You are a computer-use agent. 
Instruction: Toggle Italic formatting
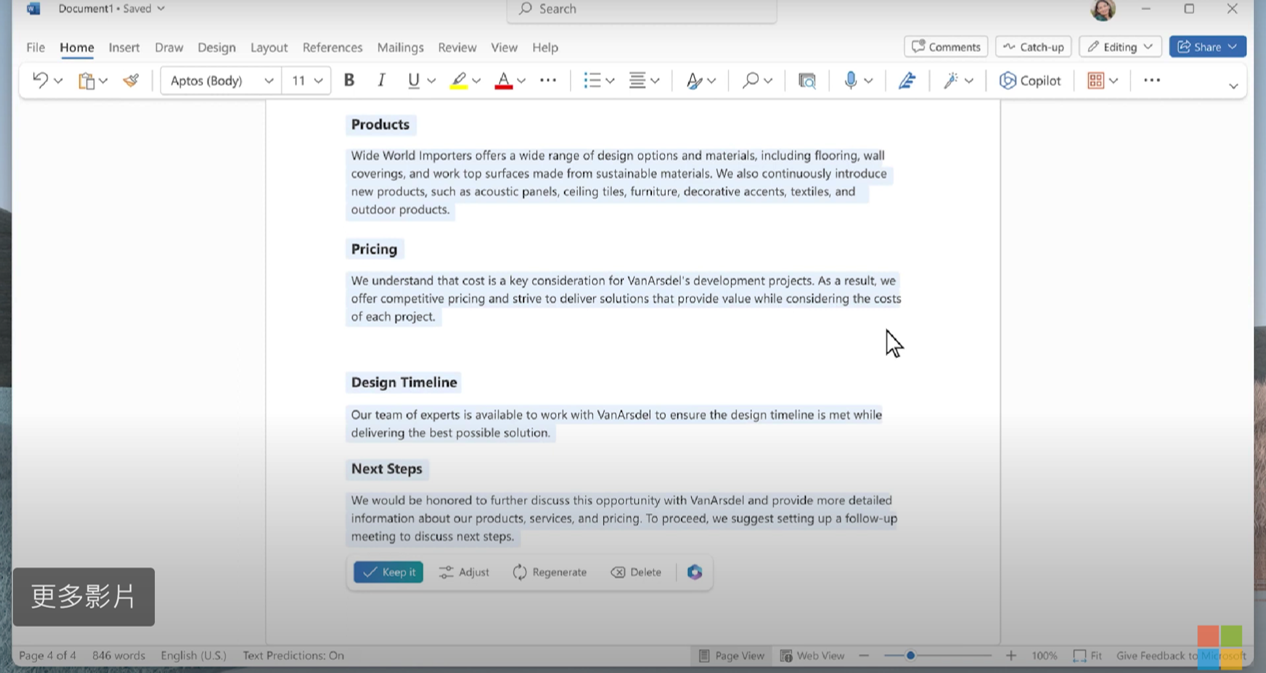[x=381, y=81]
